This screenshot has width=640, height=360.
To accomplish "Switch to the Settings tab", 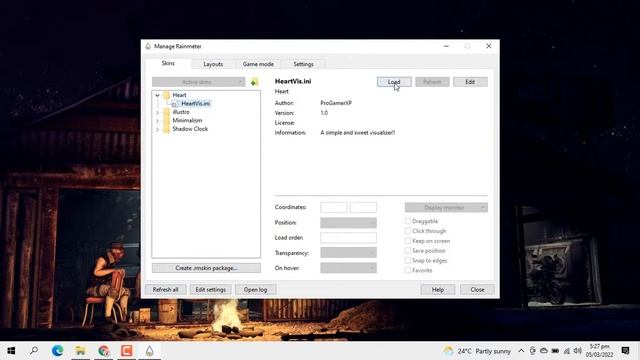I will 303,64.
